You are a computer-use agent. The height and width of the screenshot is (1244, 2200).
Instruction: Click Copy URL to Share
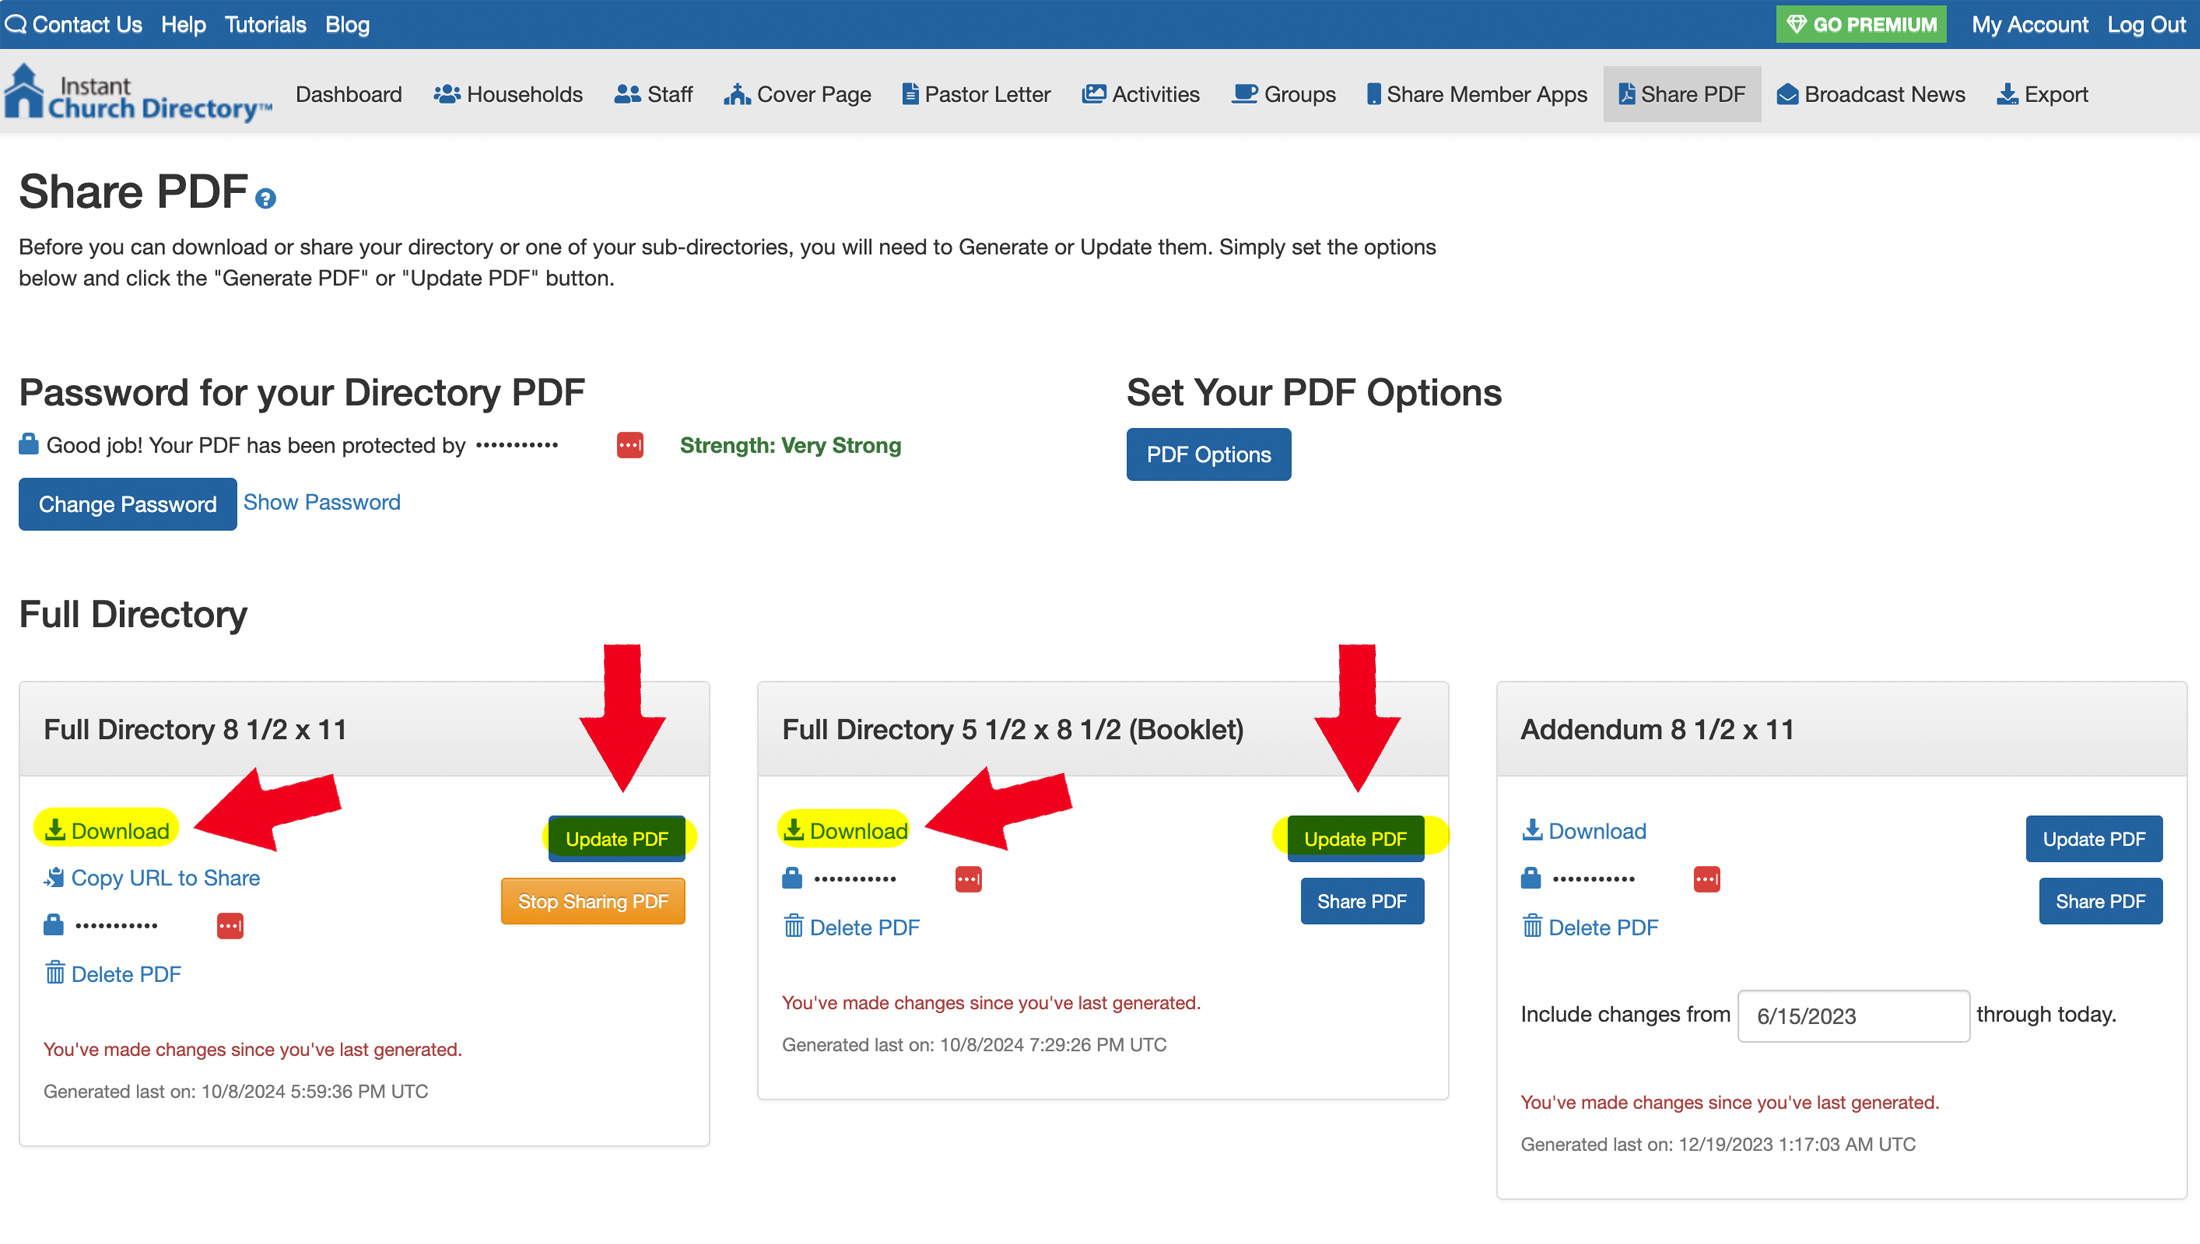(x=152, y=877)
